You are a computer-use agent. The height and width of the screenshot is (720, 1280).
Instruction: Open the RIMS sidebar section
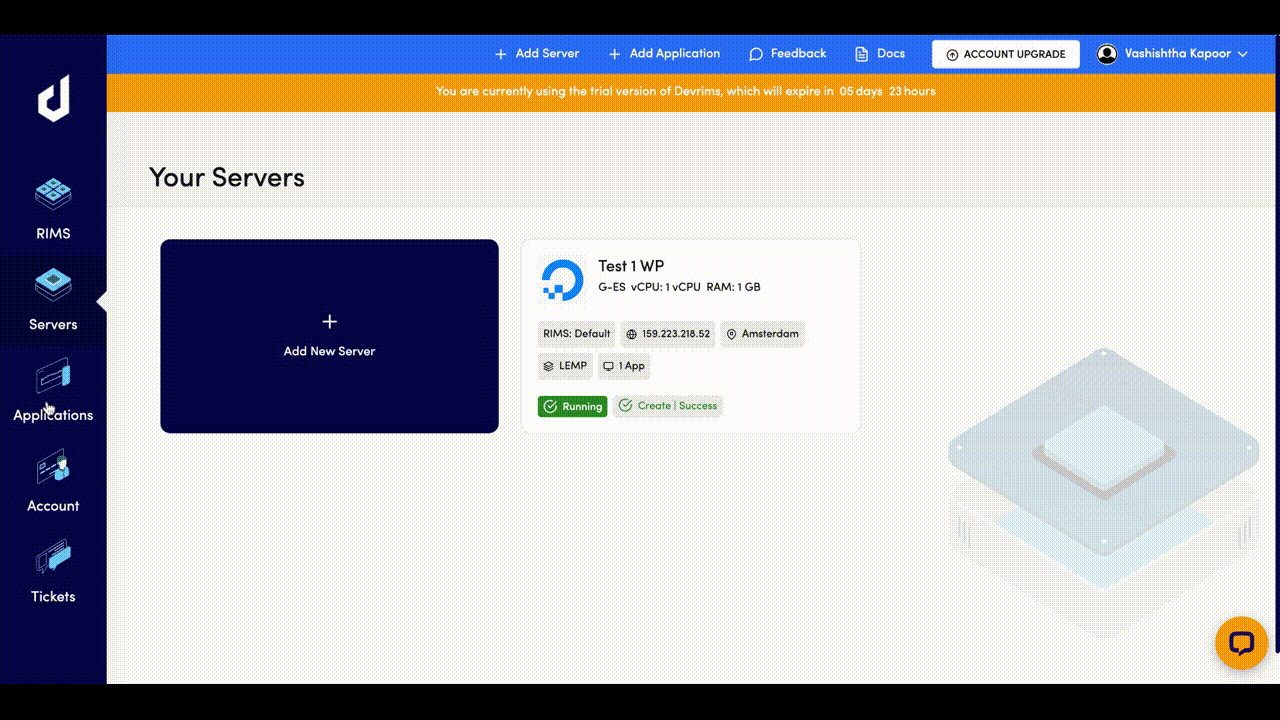[53, 209]
